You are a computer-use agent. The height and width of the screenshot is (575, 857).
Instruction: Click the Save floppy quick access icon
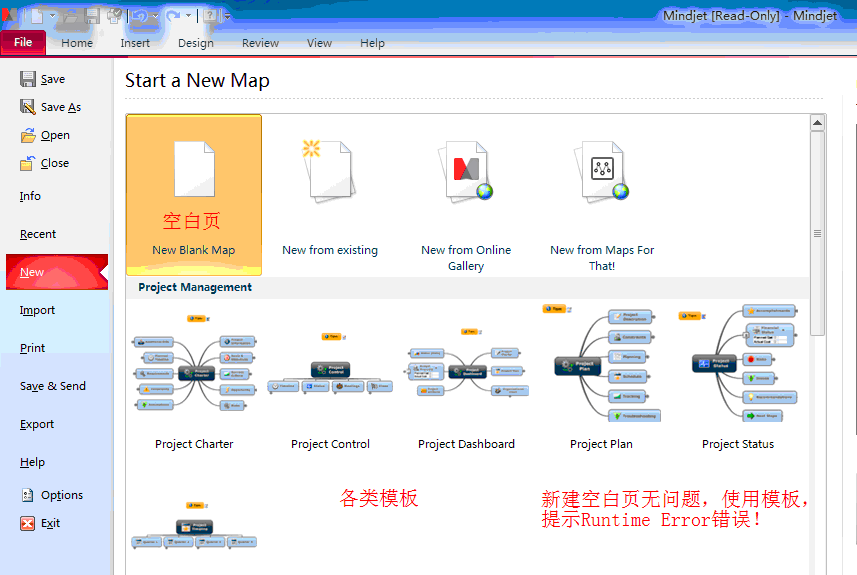point(92,16)
